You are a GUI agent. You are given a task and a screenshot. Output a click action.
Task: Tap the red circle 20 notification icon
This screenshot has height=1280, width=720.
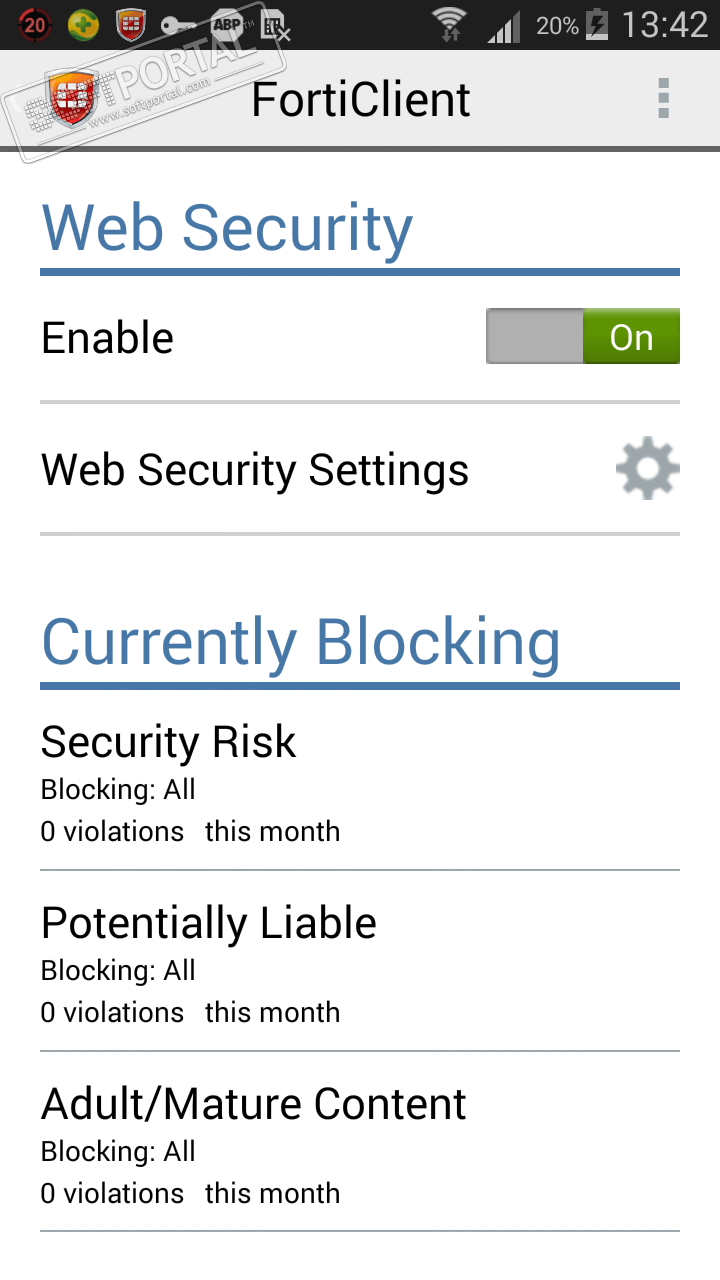pyautogui.click(x=34, y=24)
